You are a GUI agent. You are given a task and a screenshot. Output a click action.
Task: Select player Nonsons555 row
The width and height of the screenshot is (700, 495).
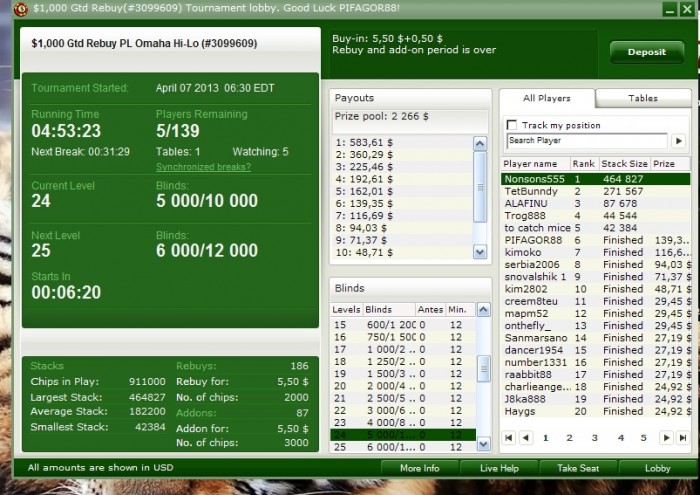tap(596, 179)
